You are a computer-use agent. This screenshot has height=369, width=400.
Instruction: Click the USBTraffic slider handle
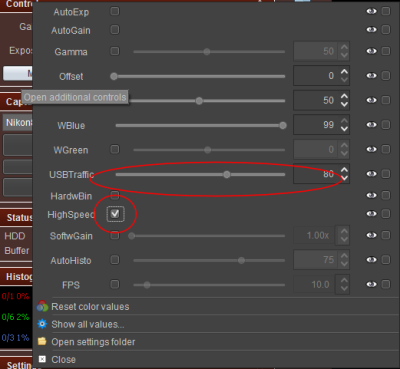[x=227, y=174]
